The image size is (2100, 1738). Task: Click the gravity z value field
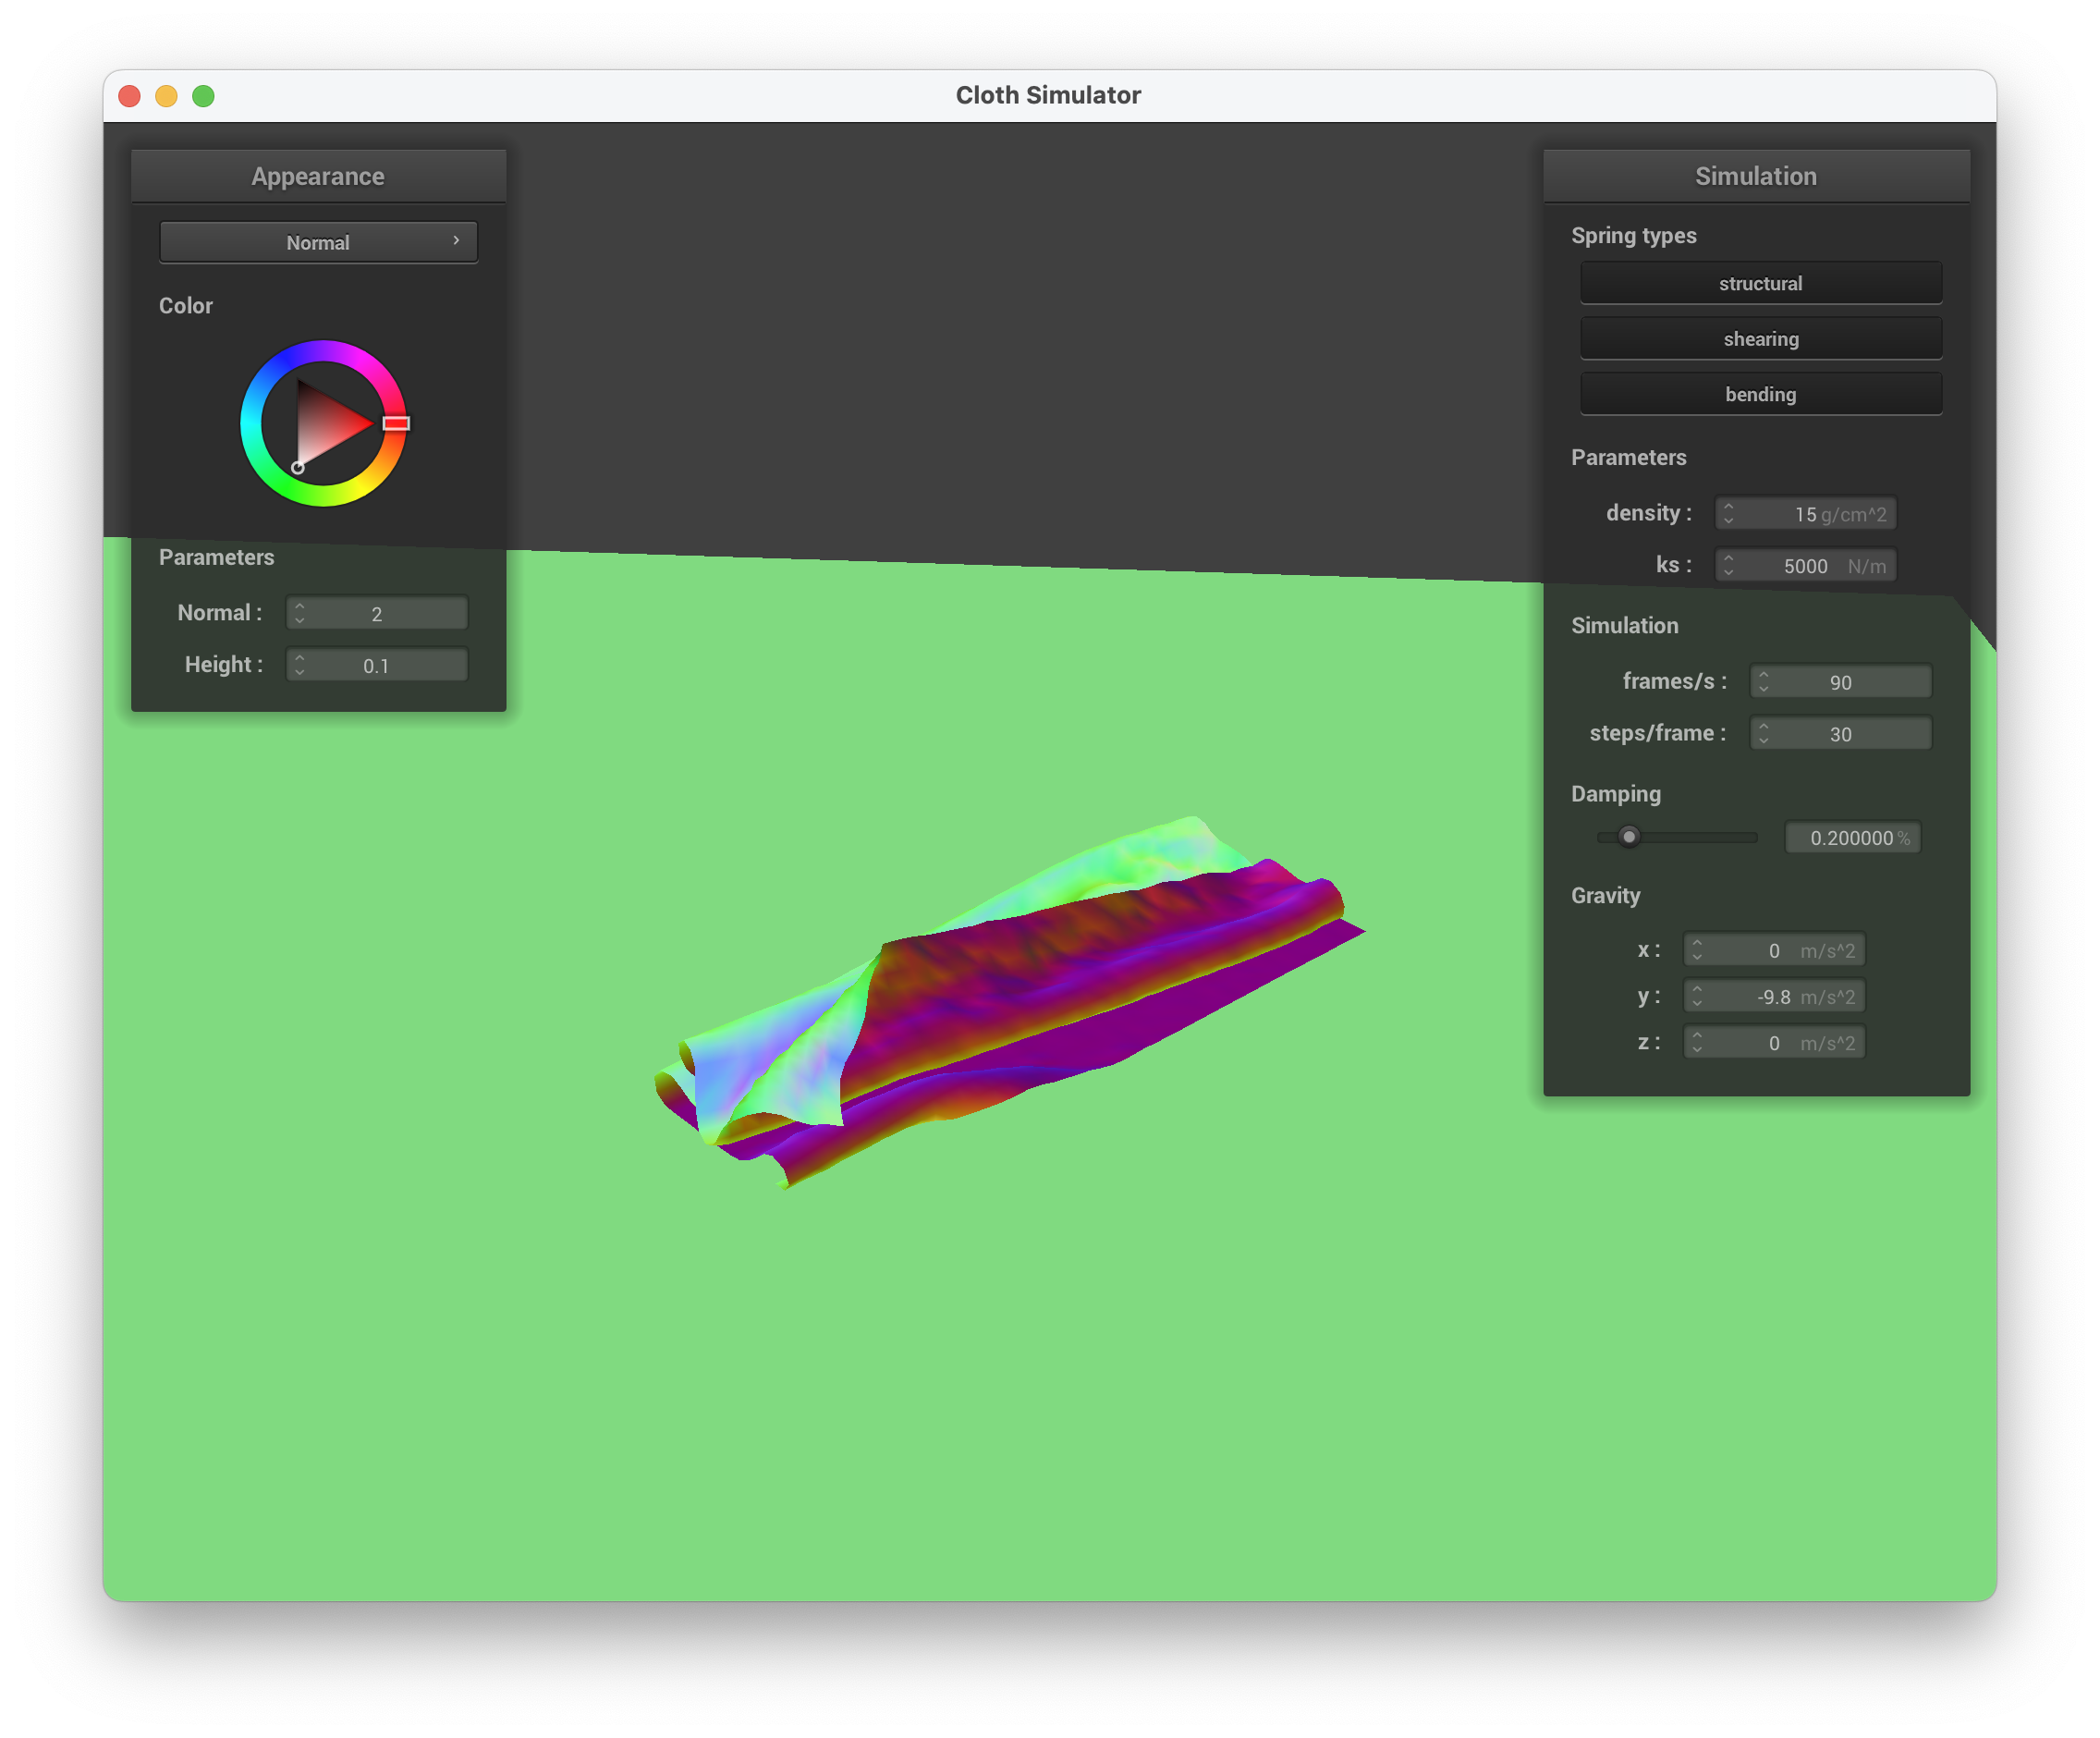point(1774,1043)
